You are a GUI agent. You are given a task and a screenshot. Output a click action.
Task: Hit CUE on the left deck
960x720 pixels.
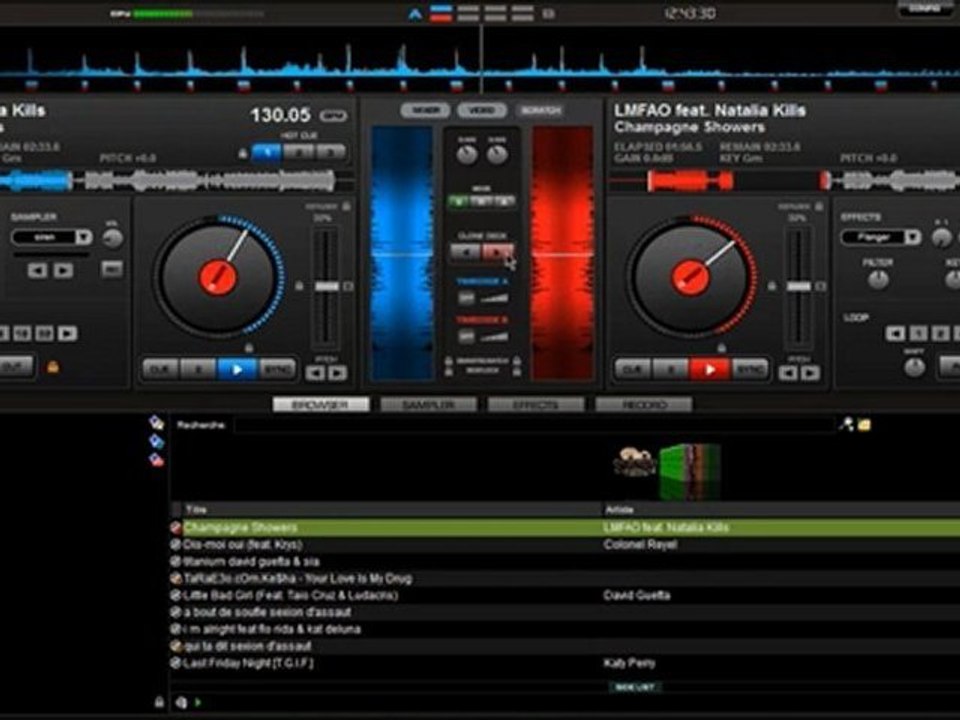[160, 369]
